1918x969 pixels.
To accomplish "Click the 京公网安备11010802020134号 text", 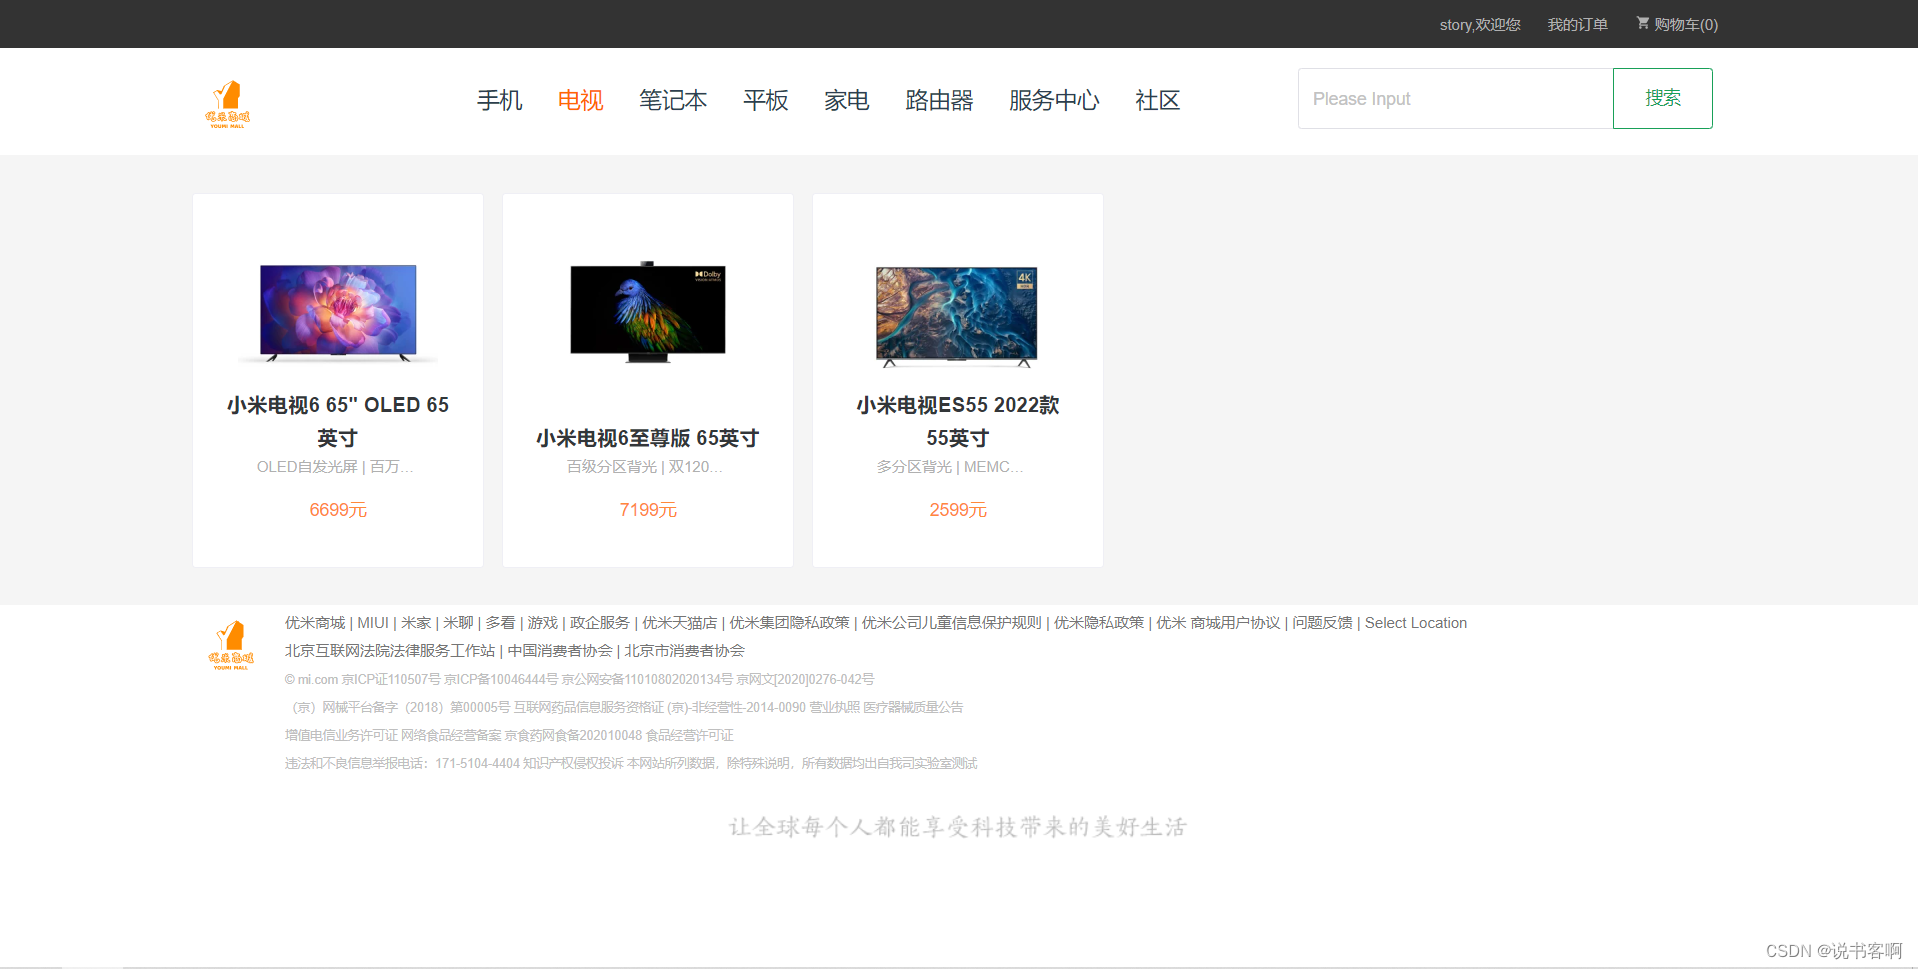I will click(x=647, y=679).
